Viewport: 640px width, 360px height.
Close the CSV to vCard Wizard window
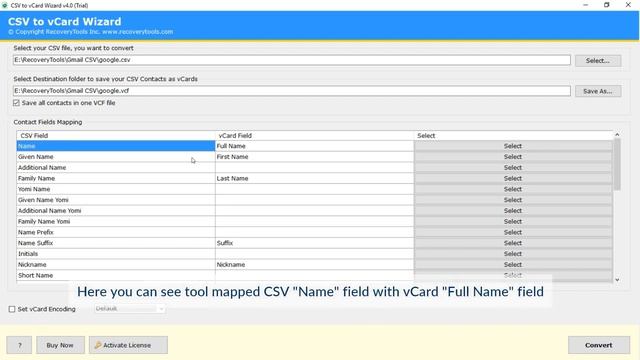pyautogui.click(x=628, y=5)
